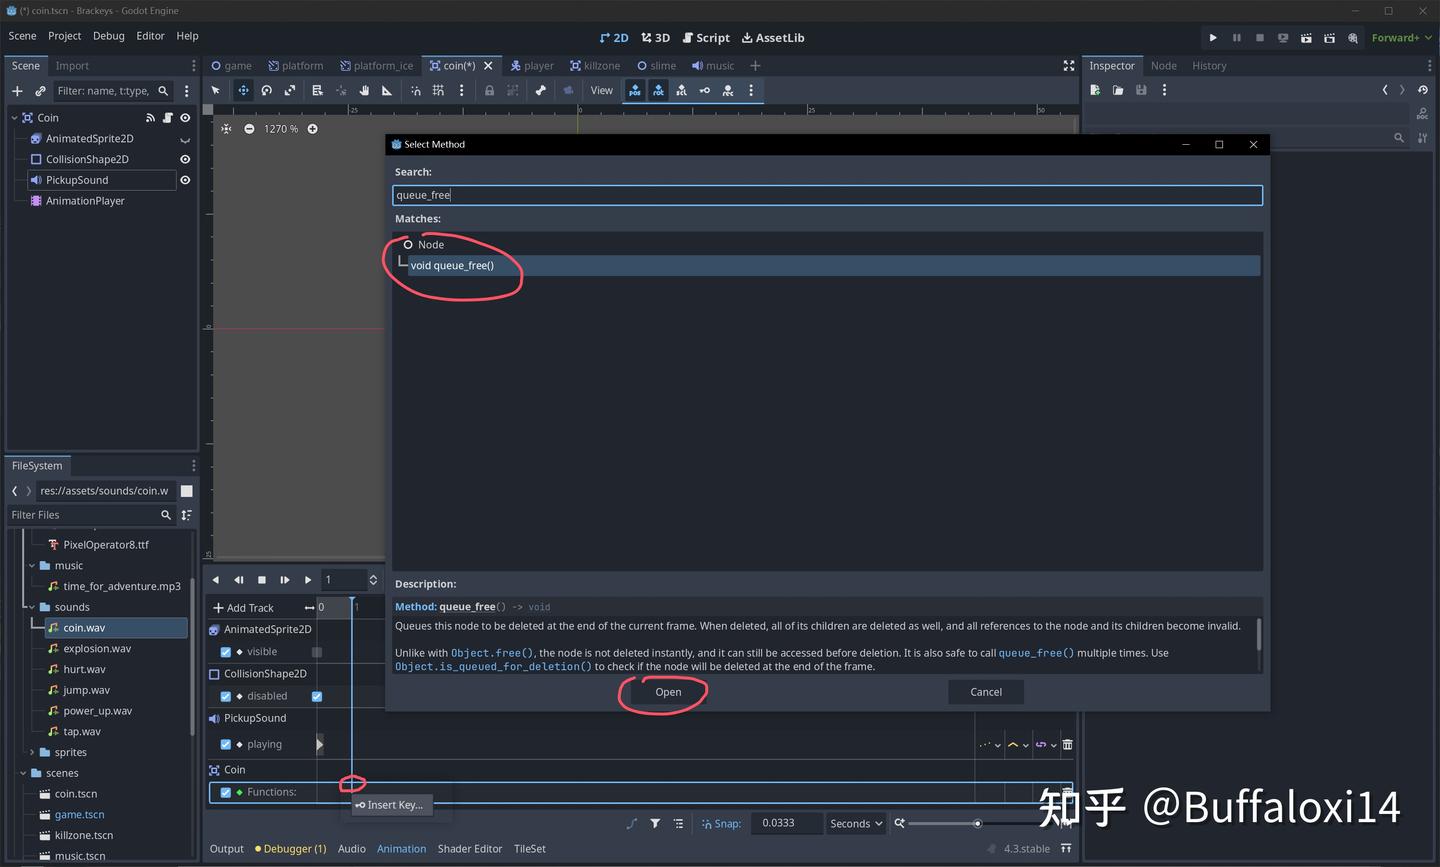This screenshot has height=867, width=1440.
Task: Collapse the Coin node in the Scene tree
Action: point(13,117)
